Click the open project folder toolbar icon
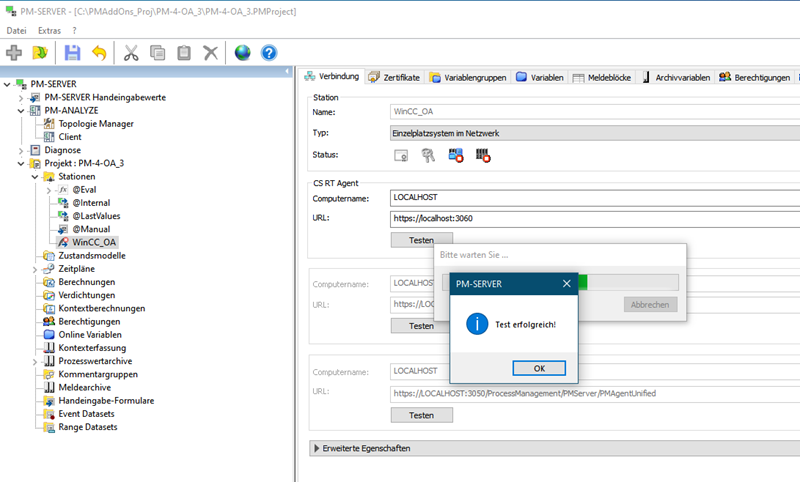The image size is (800, 482). point(40,53)
